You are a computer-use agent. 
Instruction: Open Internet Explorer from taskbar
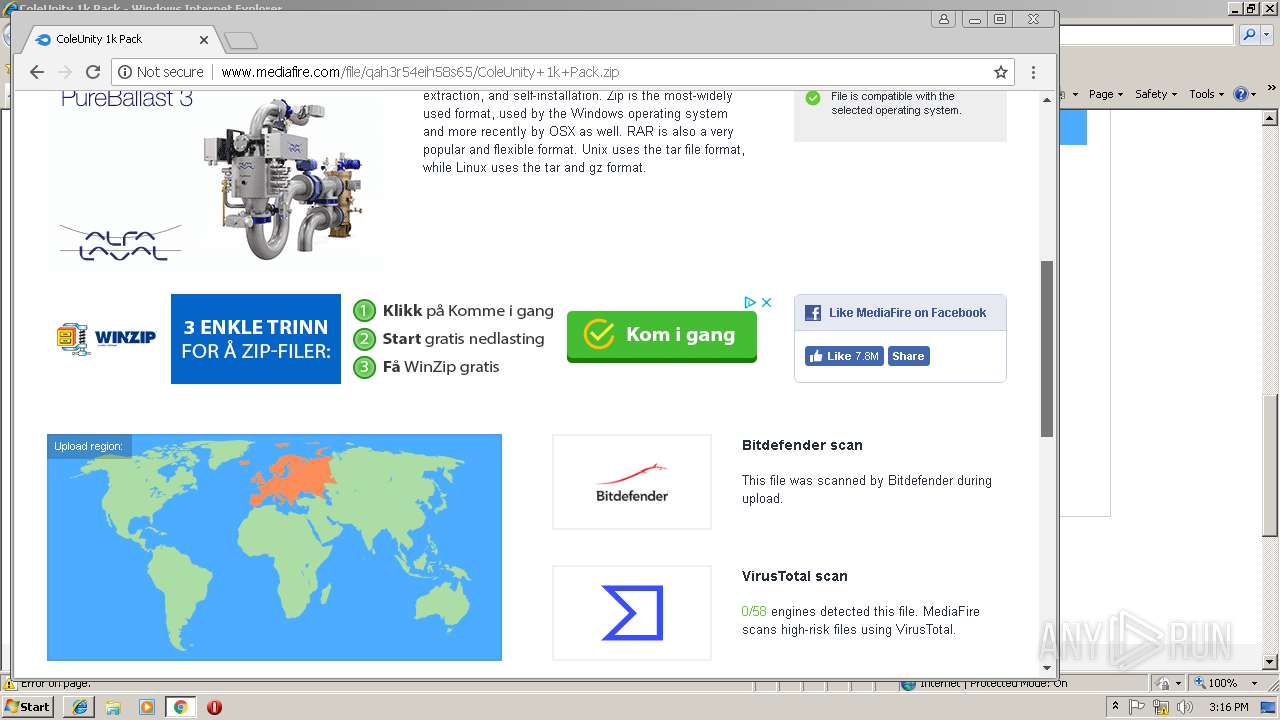[80, 707]
